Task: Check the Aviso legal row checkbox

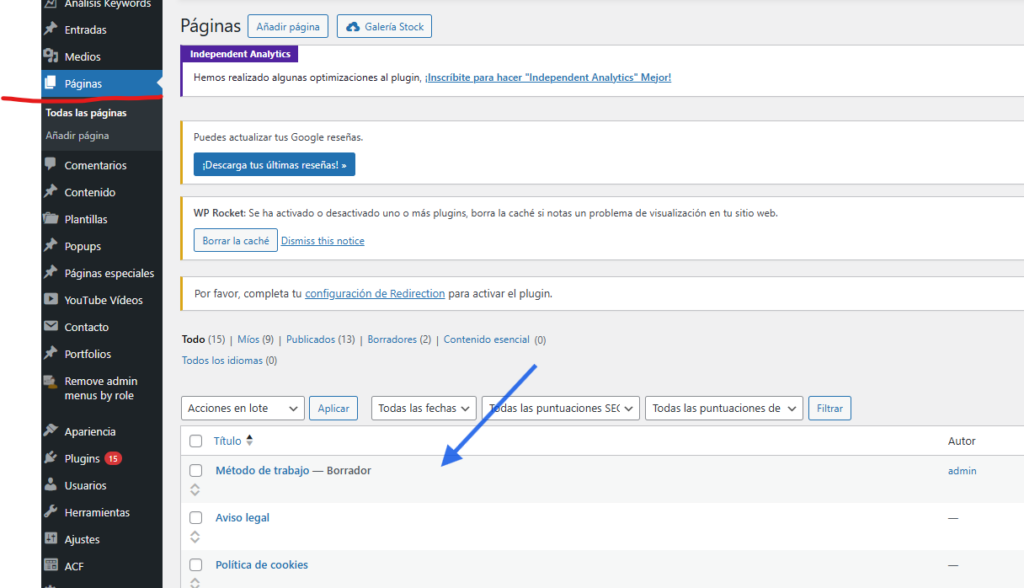Action: click(196, 518)
